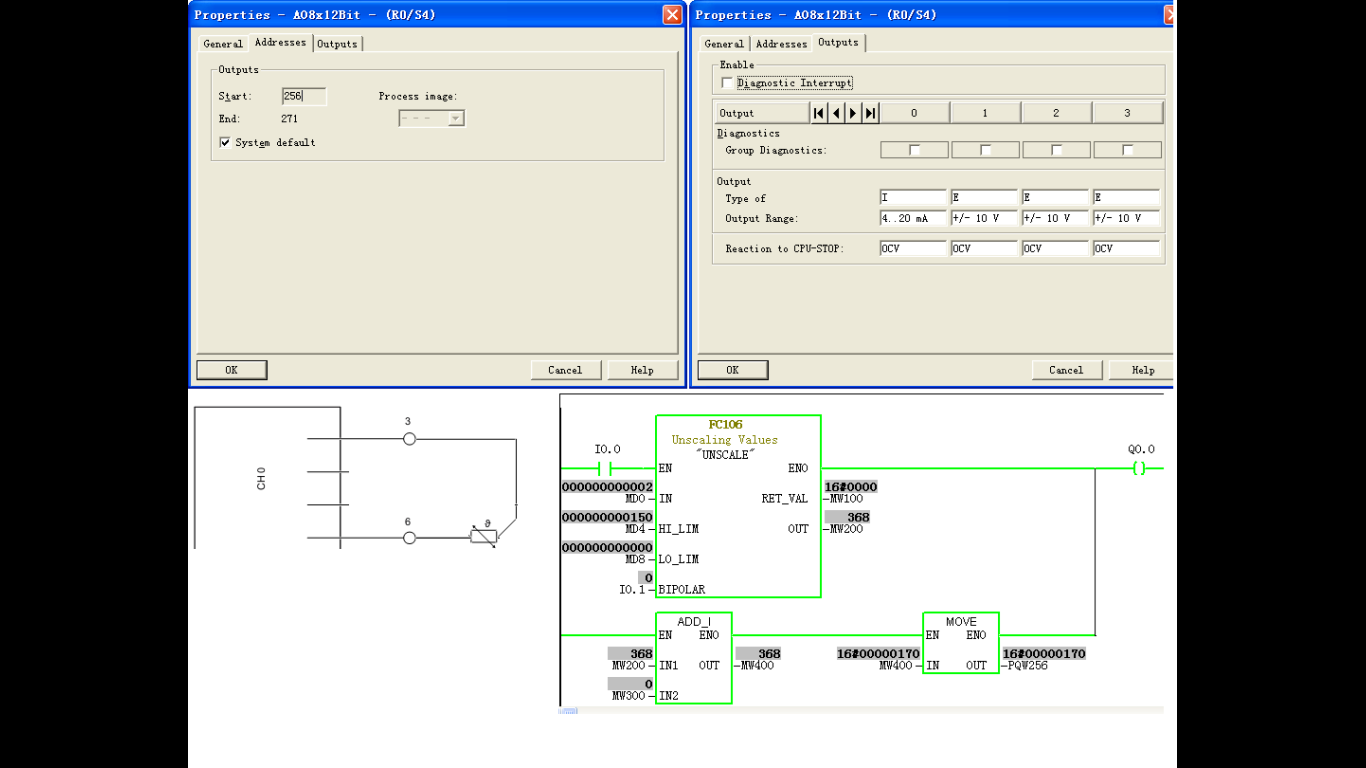Open Help from left Properties window
Viewport: 1366px width, 768px height.
pos(642,370)
